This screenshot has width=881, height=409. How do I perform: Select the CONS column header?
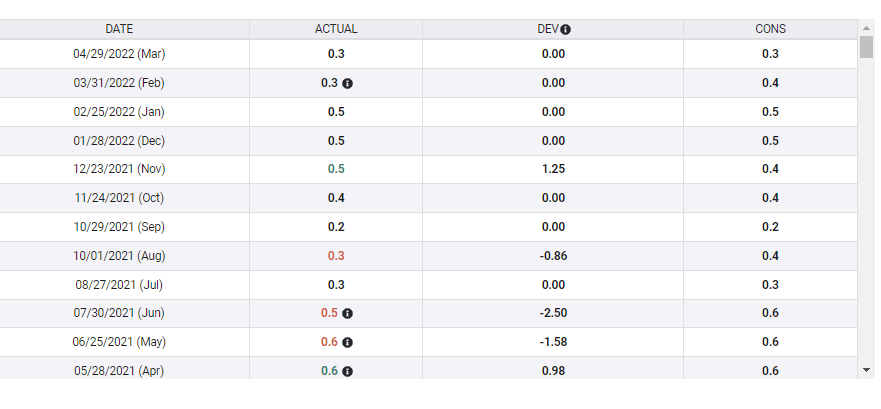click(x=770, y=30)
